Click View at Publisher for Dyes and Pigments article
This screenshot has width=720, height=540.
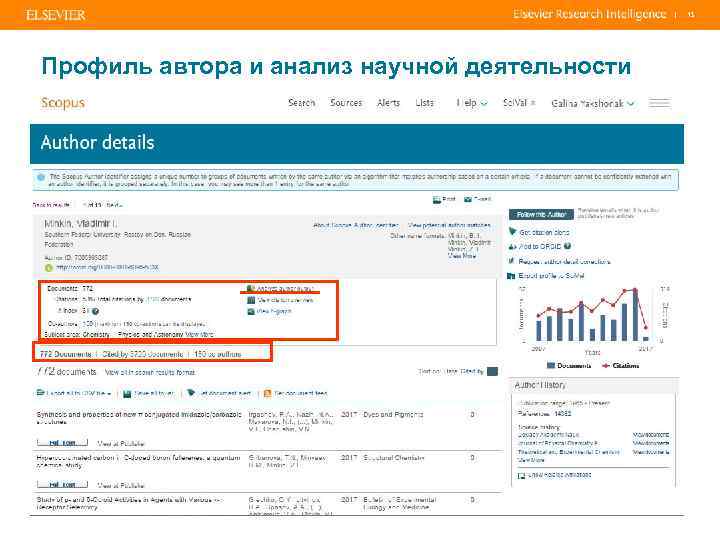click(121, 443)
